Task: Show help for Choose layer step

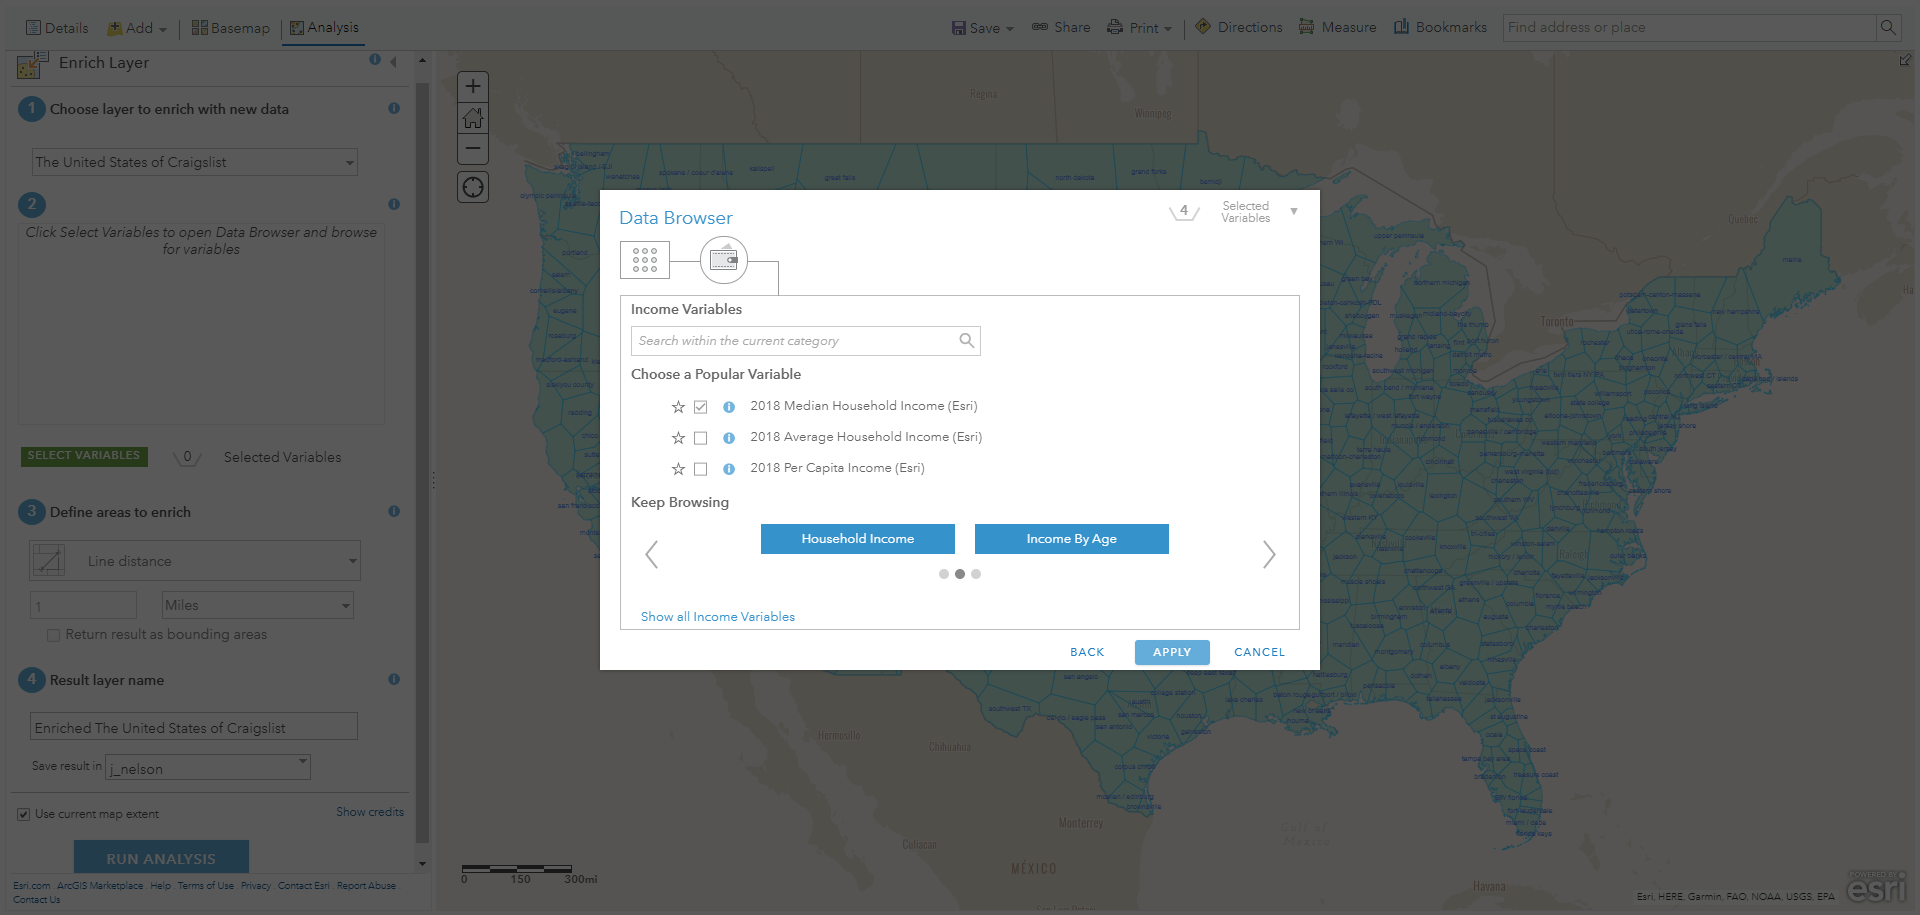Action: [394, 108]
